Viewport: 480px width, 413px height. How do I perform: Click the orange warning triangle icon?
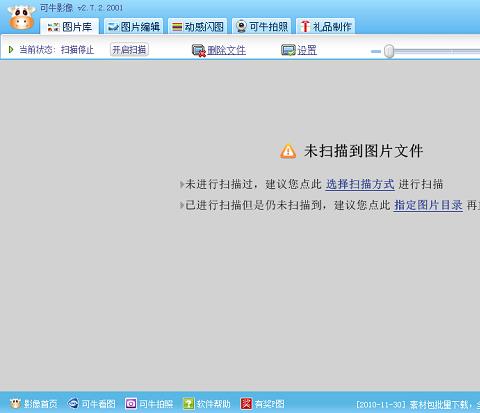click(288, 151)
